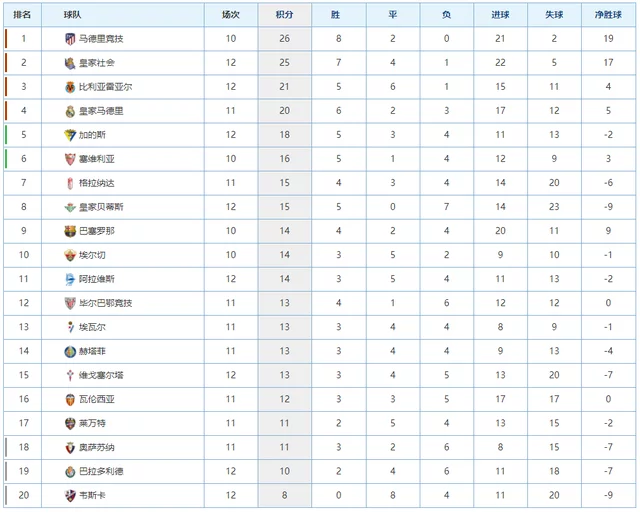Open the 维戈塞尔塔 team link
Viewport: 640px width, 513px height.
101,375
